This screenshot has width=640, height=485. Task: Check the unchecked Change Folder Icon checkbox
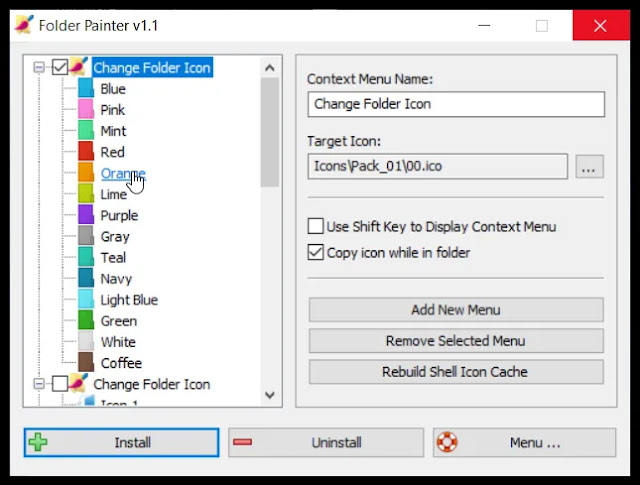(60, 384)
